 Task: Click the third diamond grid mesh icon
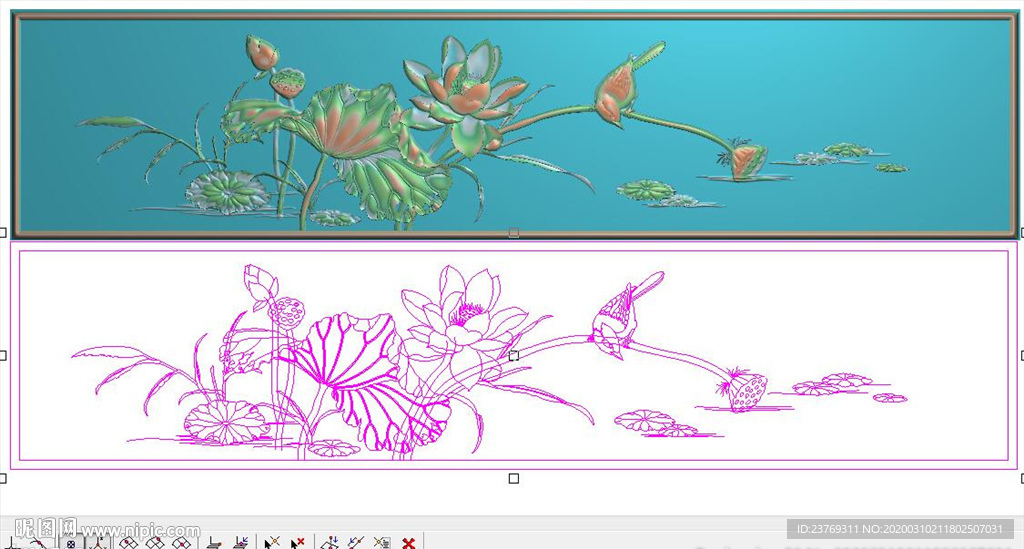click(x=181, y=543)
